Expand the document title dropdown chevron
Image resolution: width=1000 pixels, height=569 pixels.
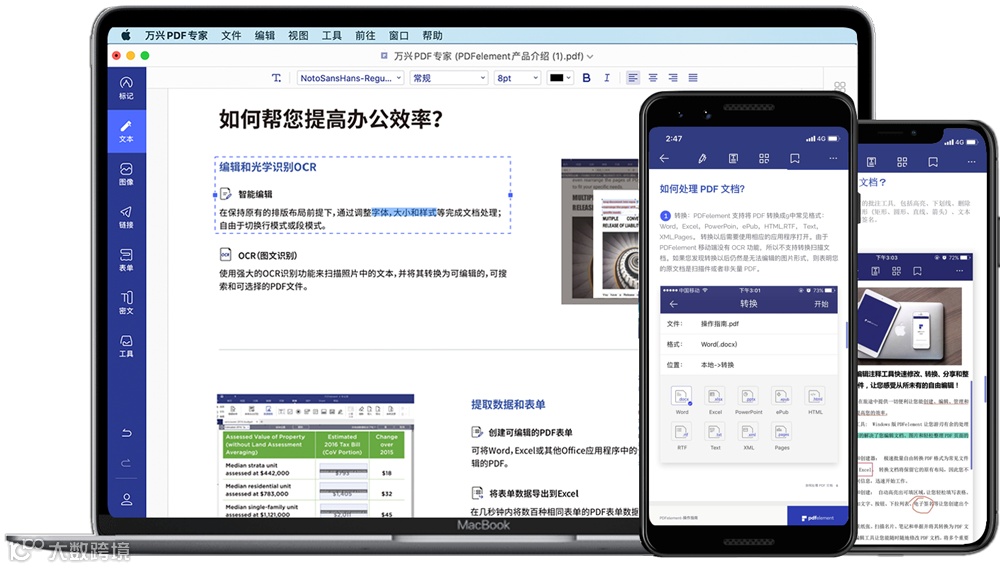[590, 57]
